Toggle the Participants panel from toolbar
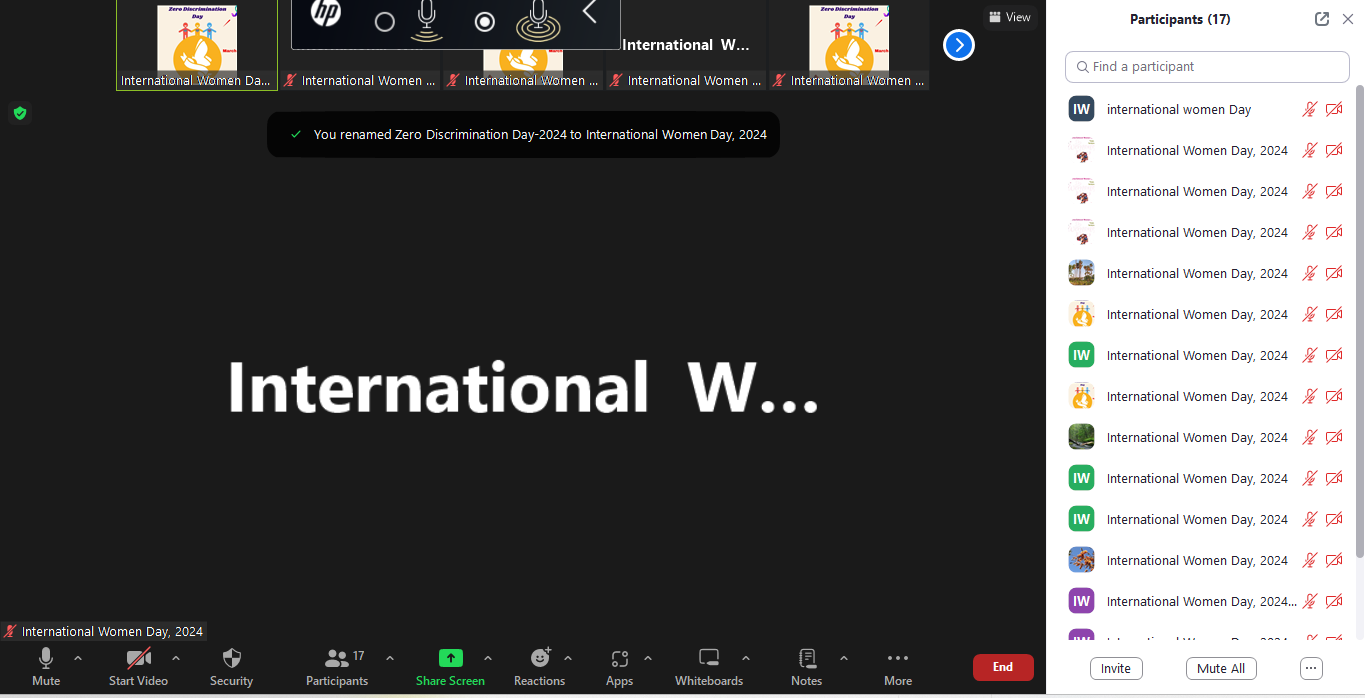This screenshot has height=698, width=1365. [337, 666]
